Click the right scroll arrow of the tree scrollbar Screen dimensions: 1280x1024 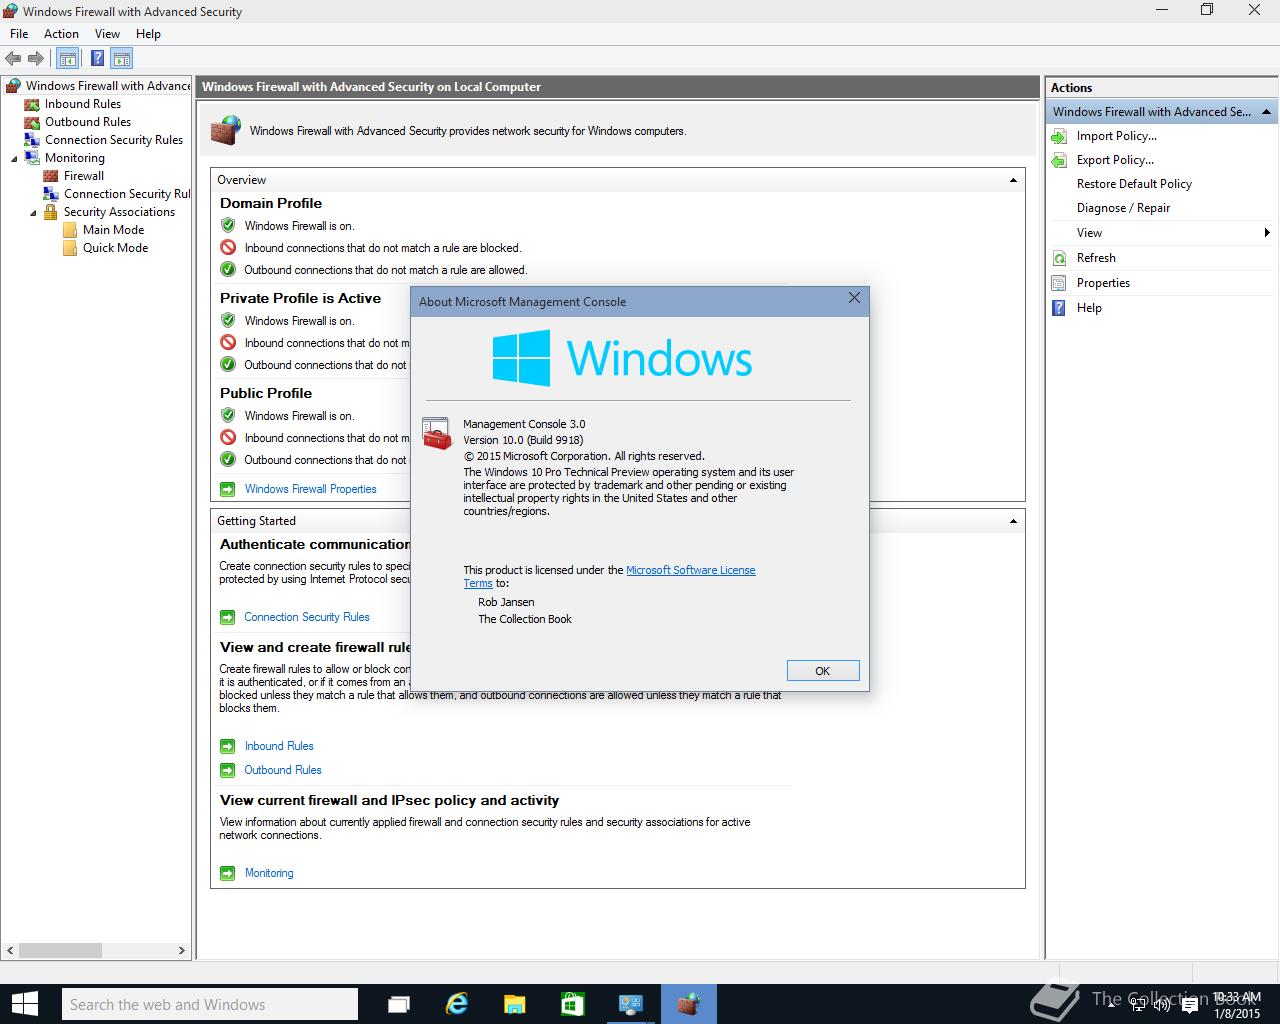pyautogui.click(x=181, y=950)
